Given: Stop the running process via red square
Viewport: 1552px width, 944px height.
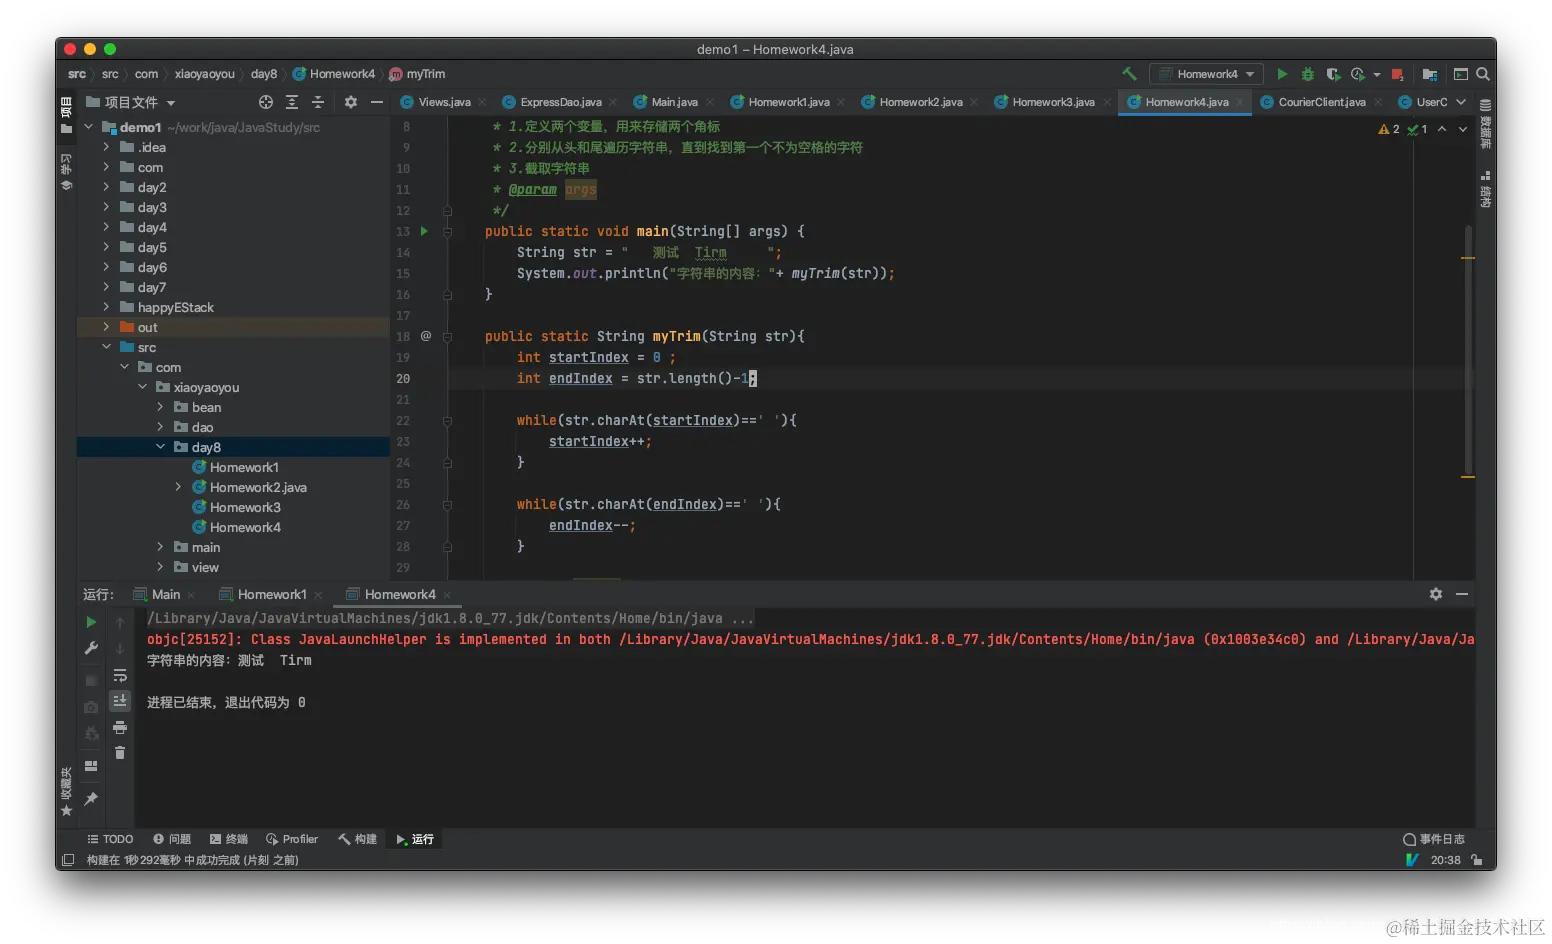Looking at the screenshot, I should (x=1397, y=74).
